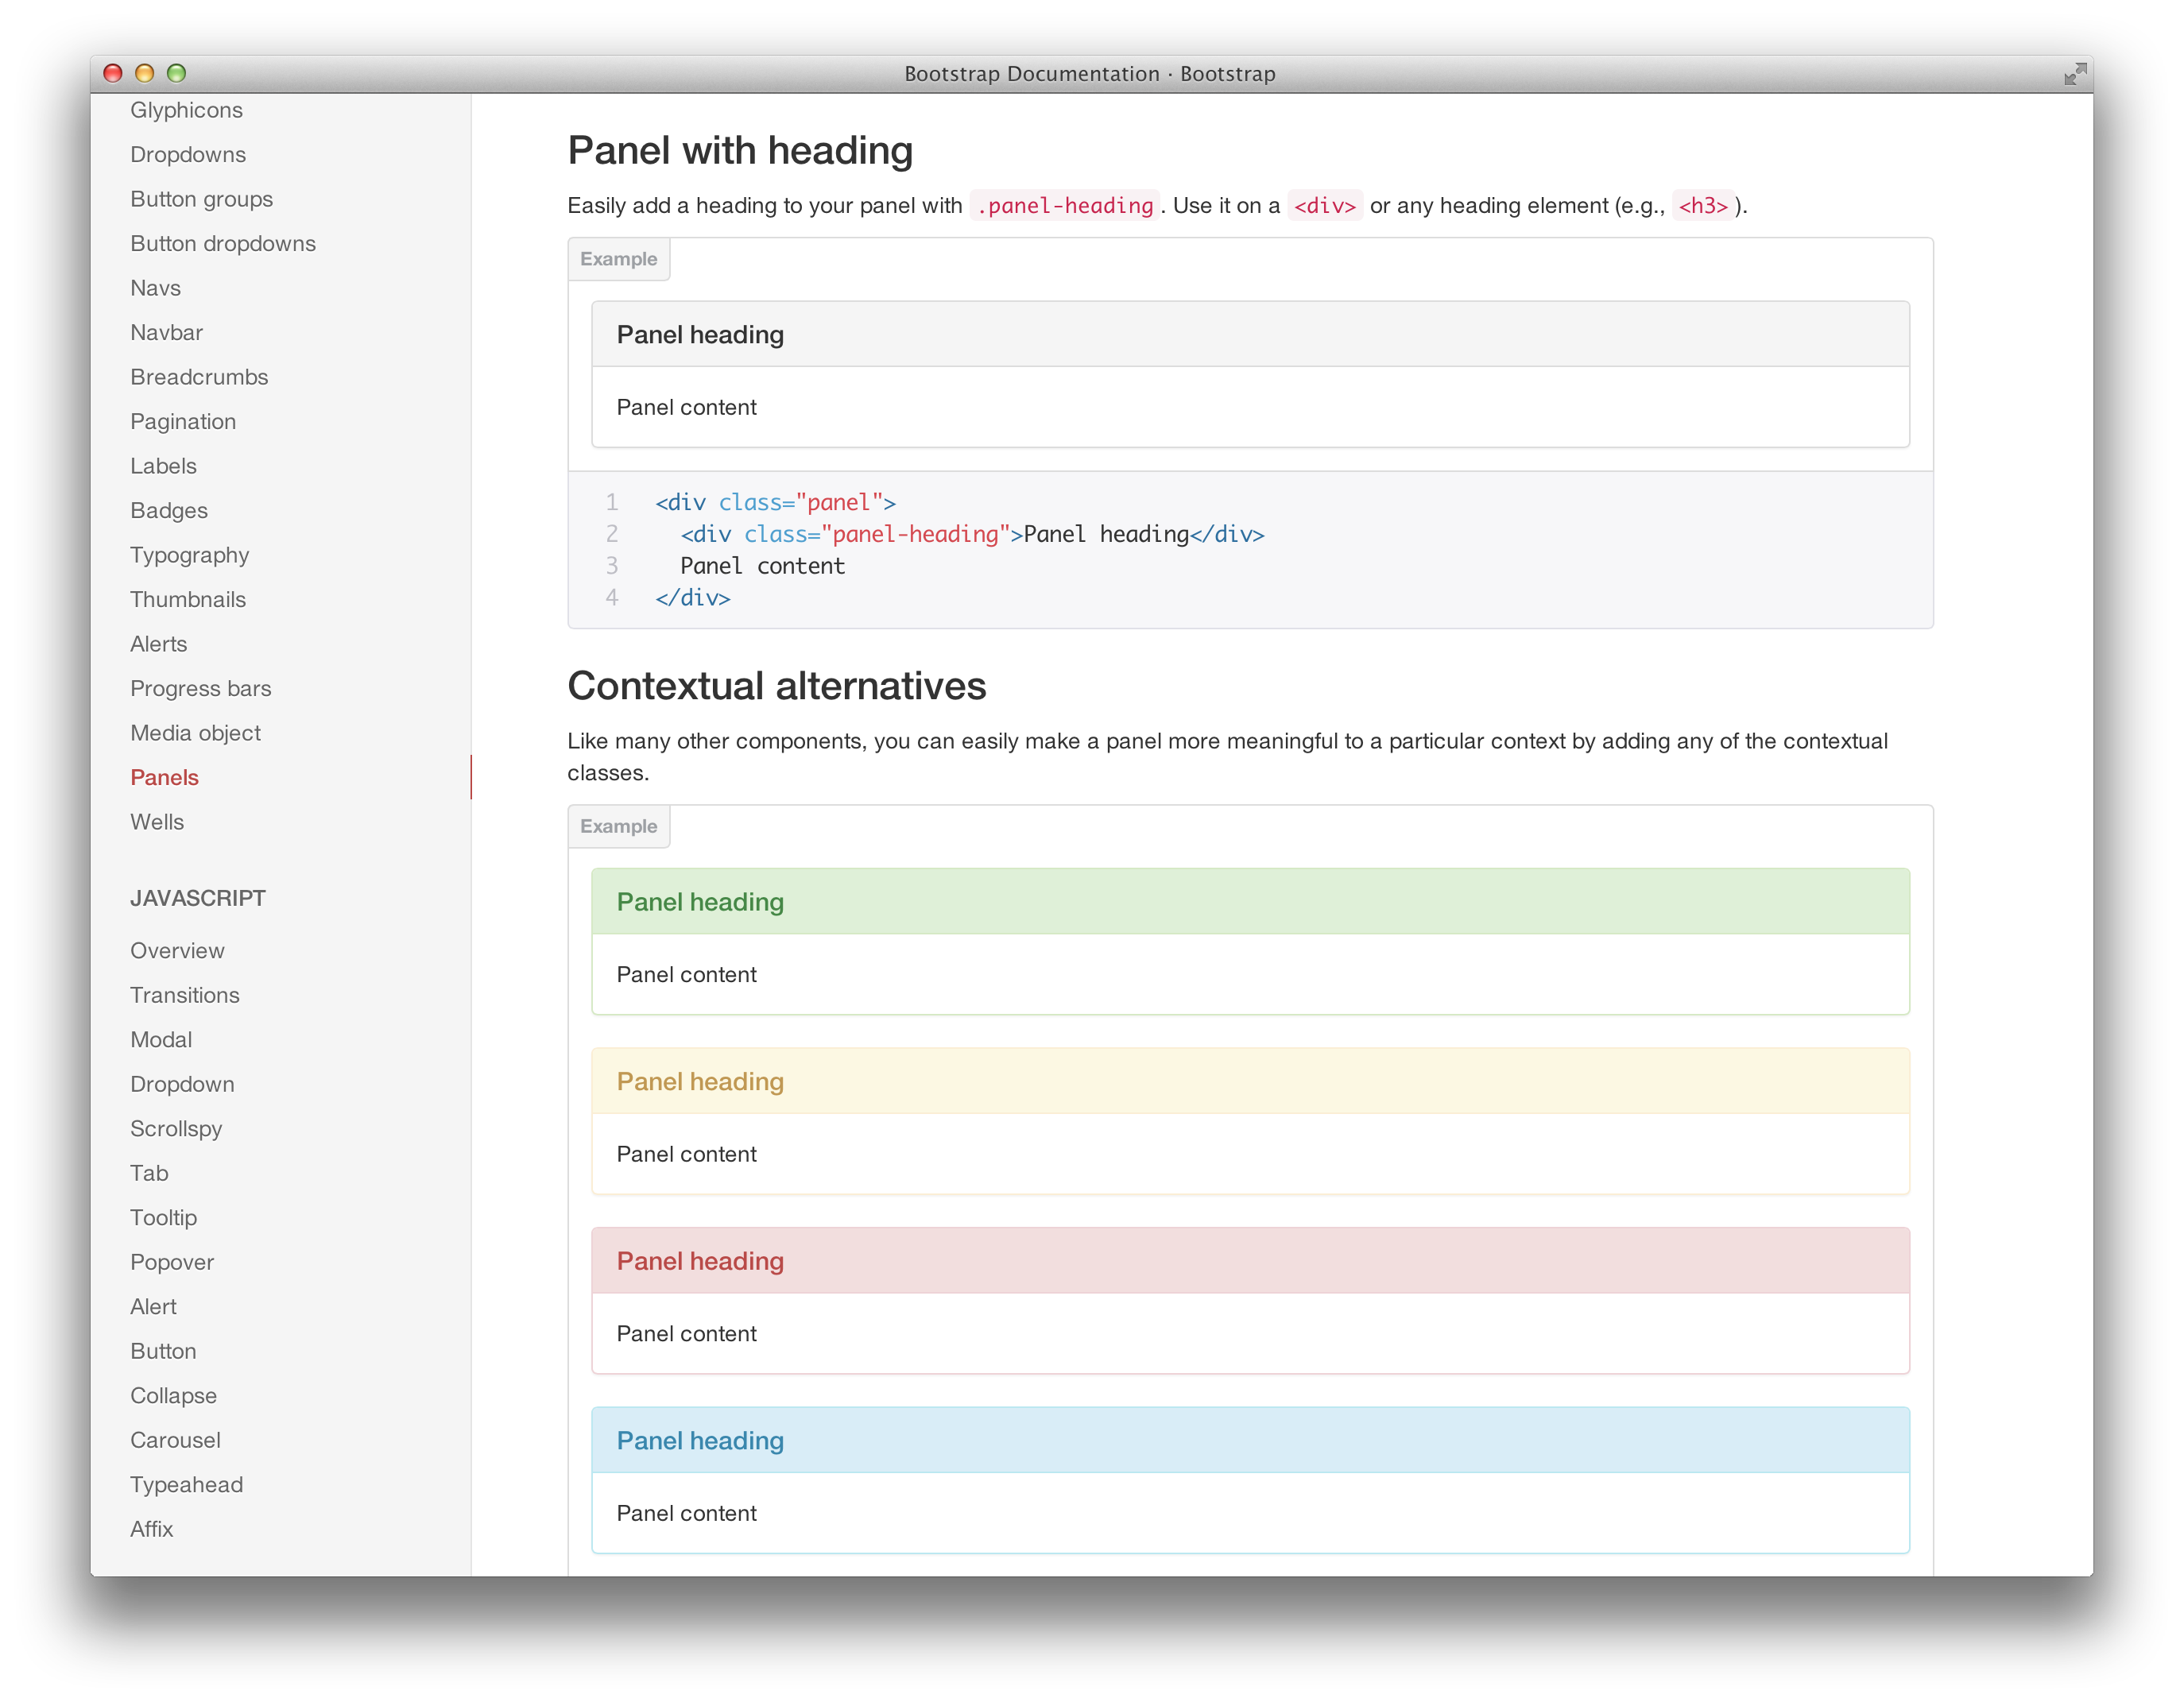Open JavaScript Overview link
The height and width of the screenshot is (1702, 2184).
pyautogui.click(x=177, y=951)
